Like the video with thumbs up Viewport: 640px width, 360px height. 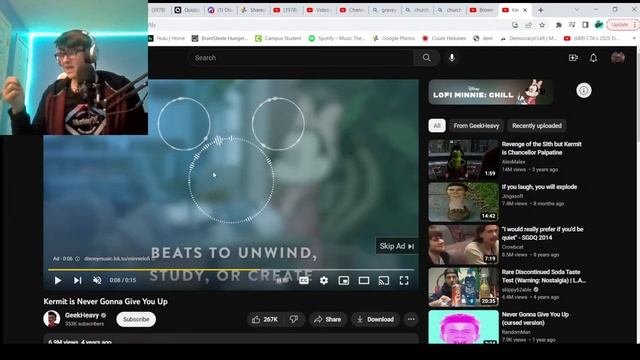tap(264, 320)
